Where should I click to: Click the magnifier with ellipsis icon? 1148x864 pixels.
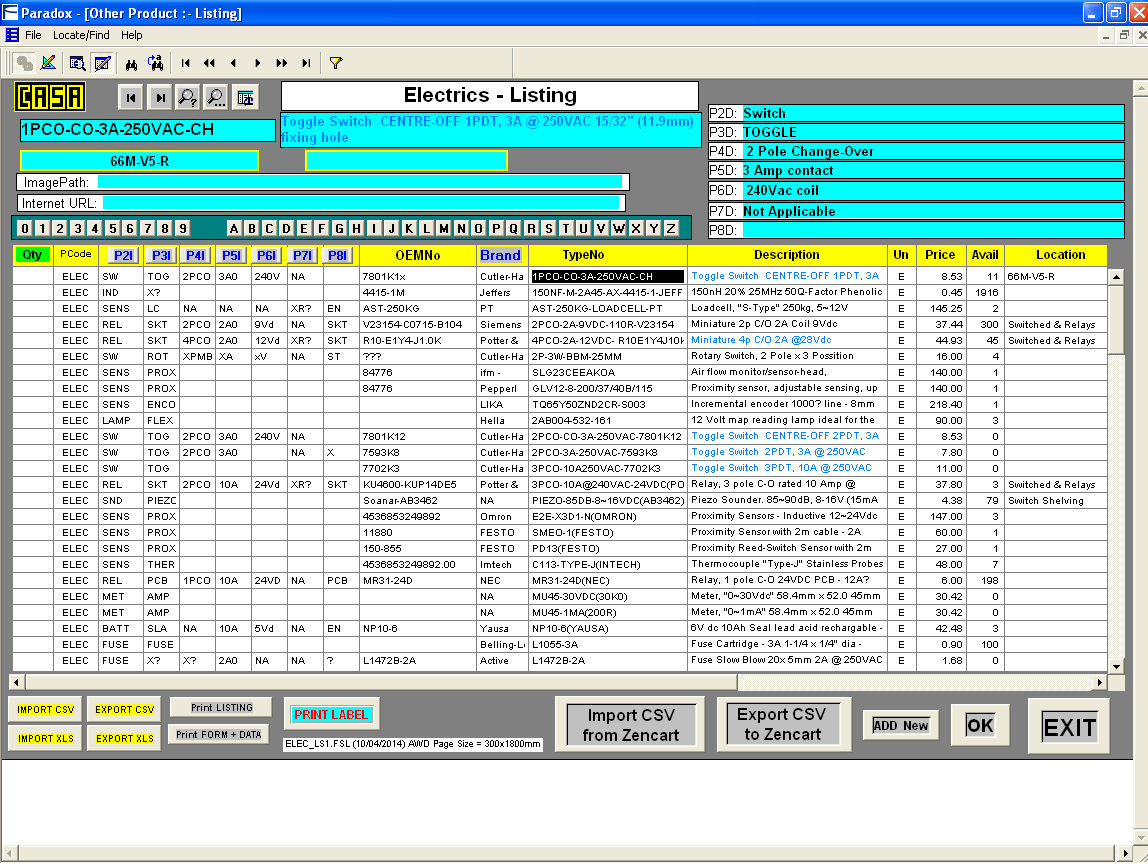coord(217,97)
